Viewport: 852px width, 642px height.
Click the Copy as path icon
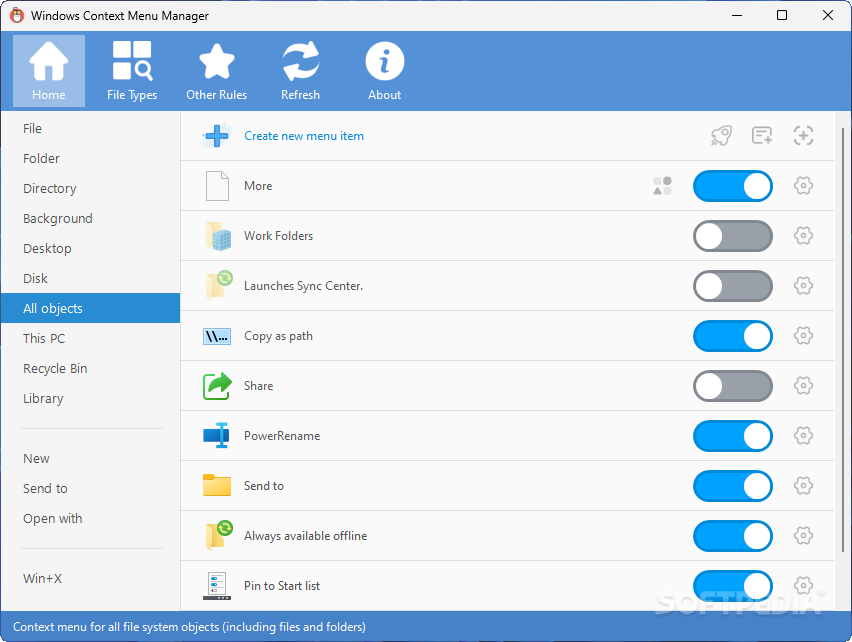pyautogui.click(x=217, y=336)
